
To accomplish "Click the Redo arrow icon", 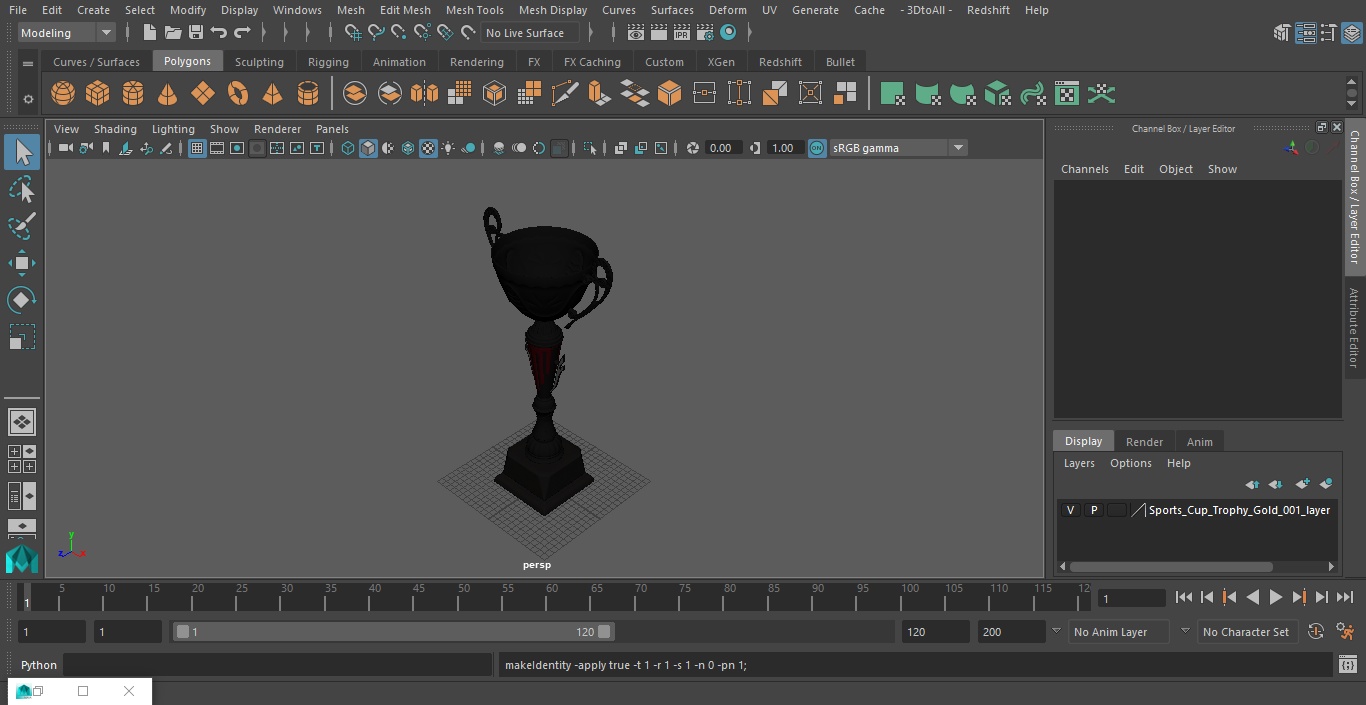I will 242,33.
